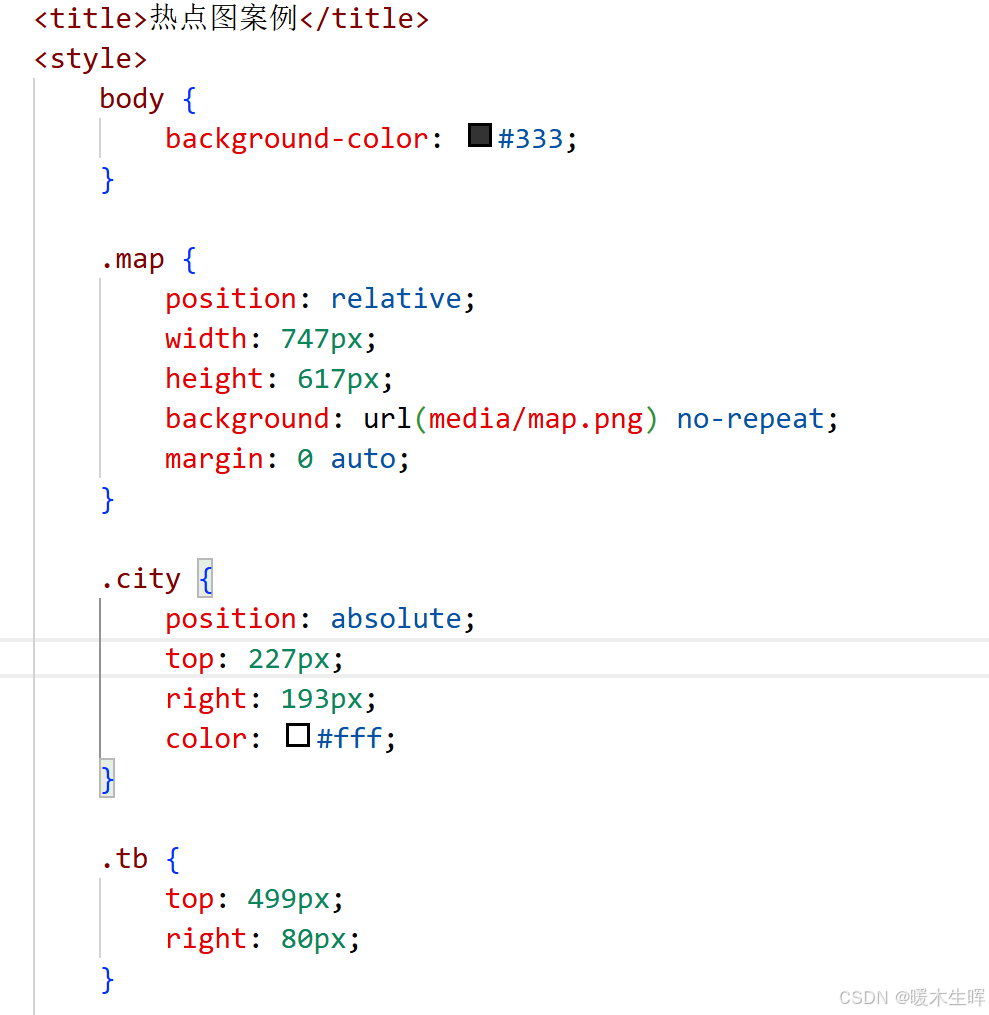
Task: Click the background-color property name
Action: 296,139
